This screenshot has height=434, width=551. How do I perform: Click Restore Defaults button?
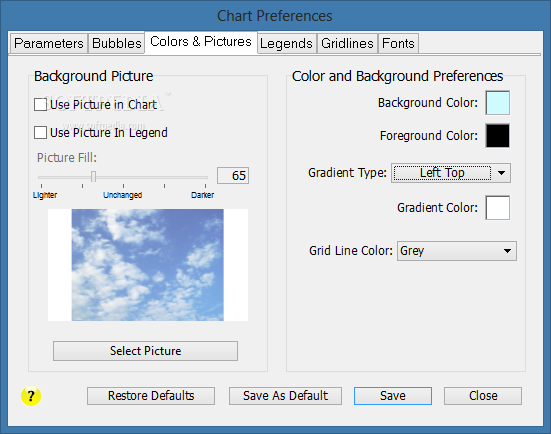pos(151,396)
